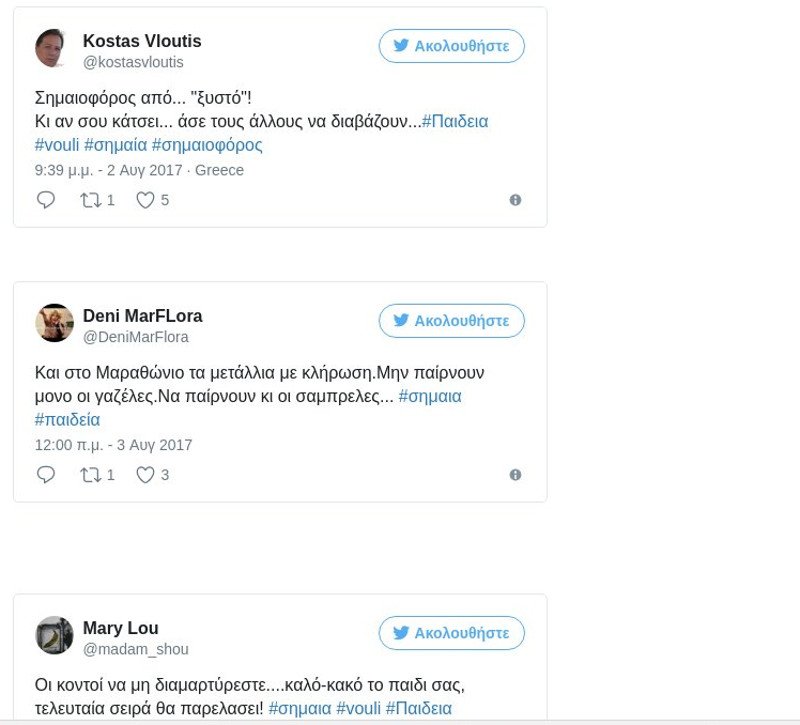Follow Deni MarFLora with Ακολουθήστε button

452,321
